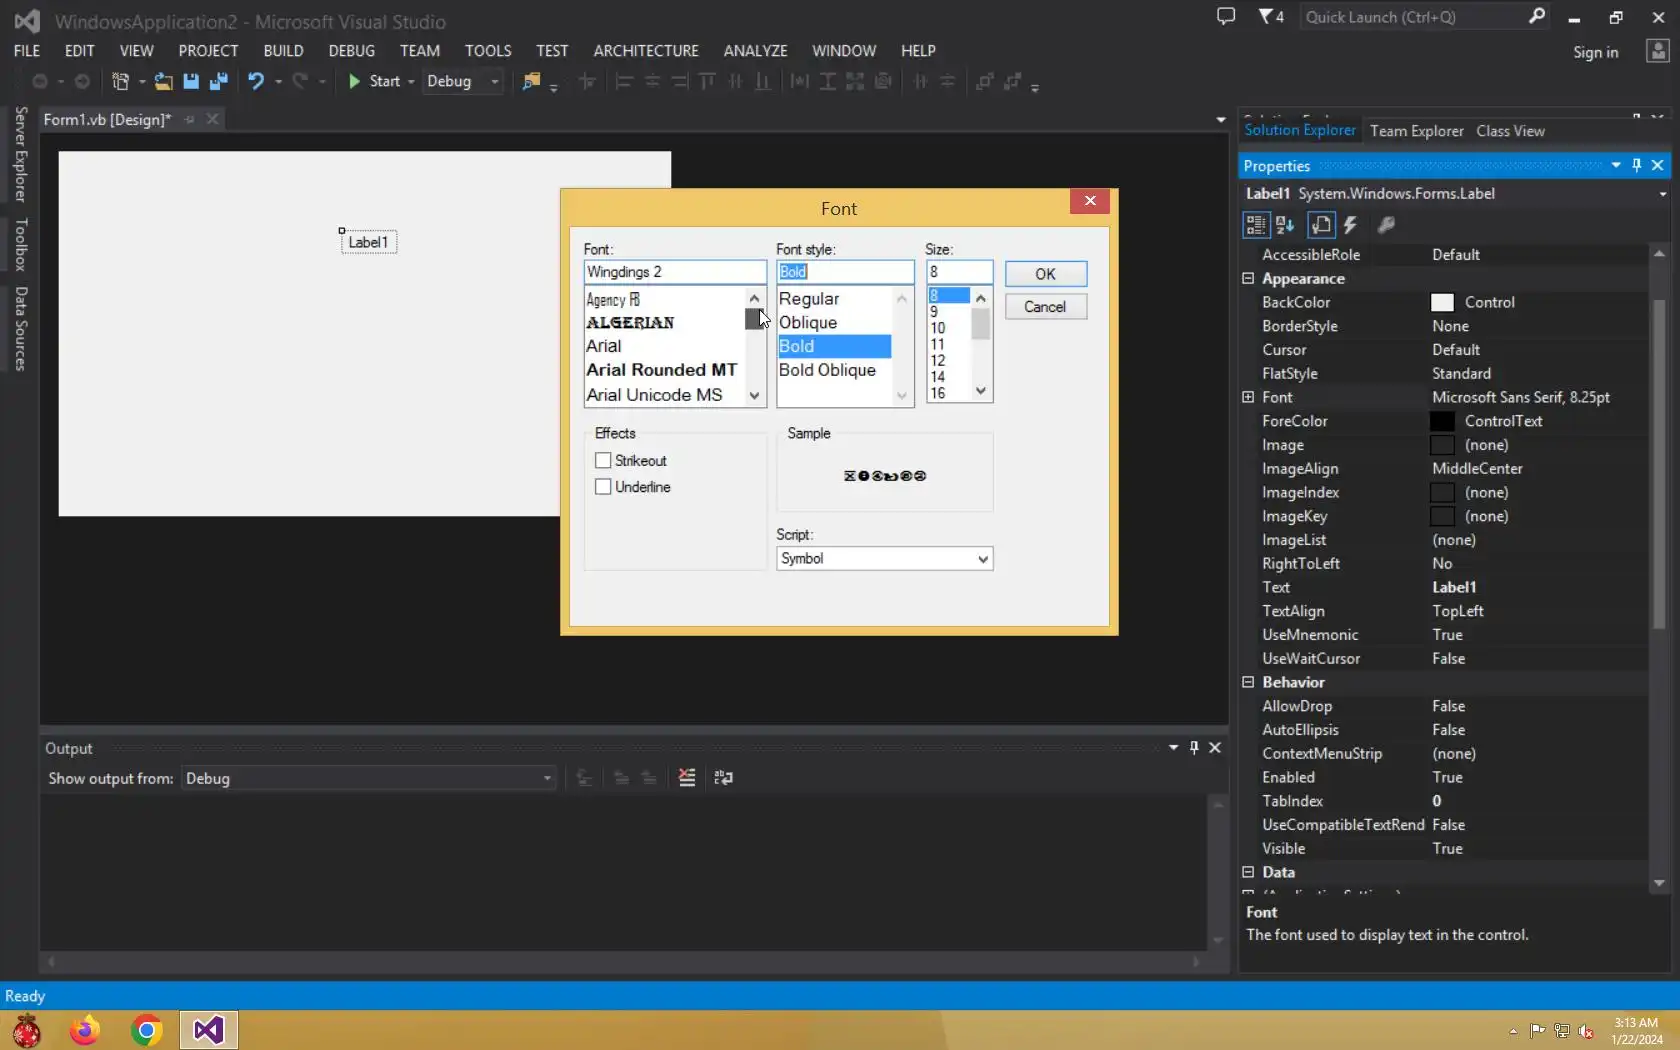
Task: Open the Data Sources side tab
Action: coord(20,329)
